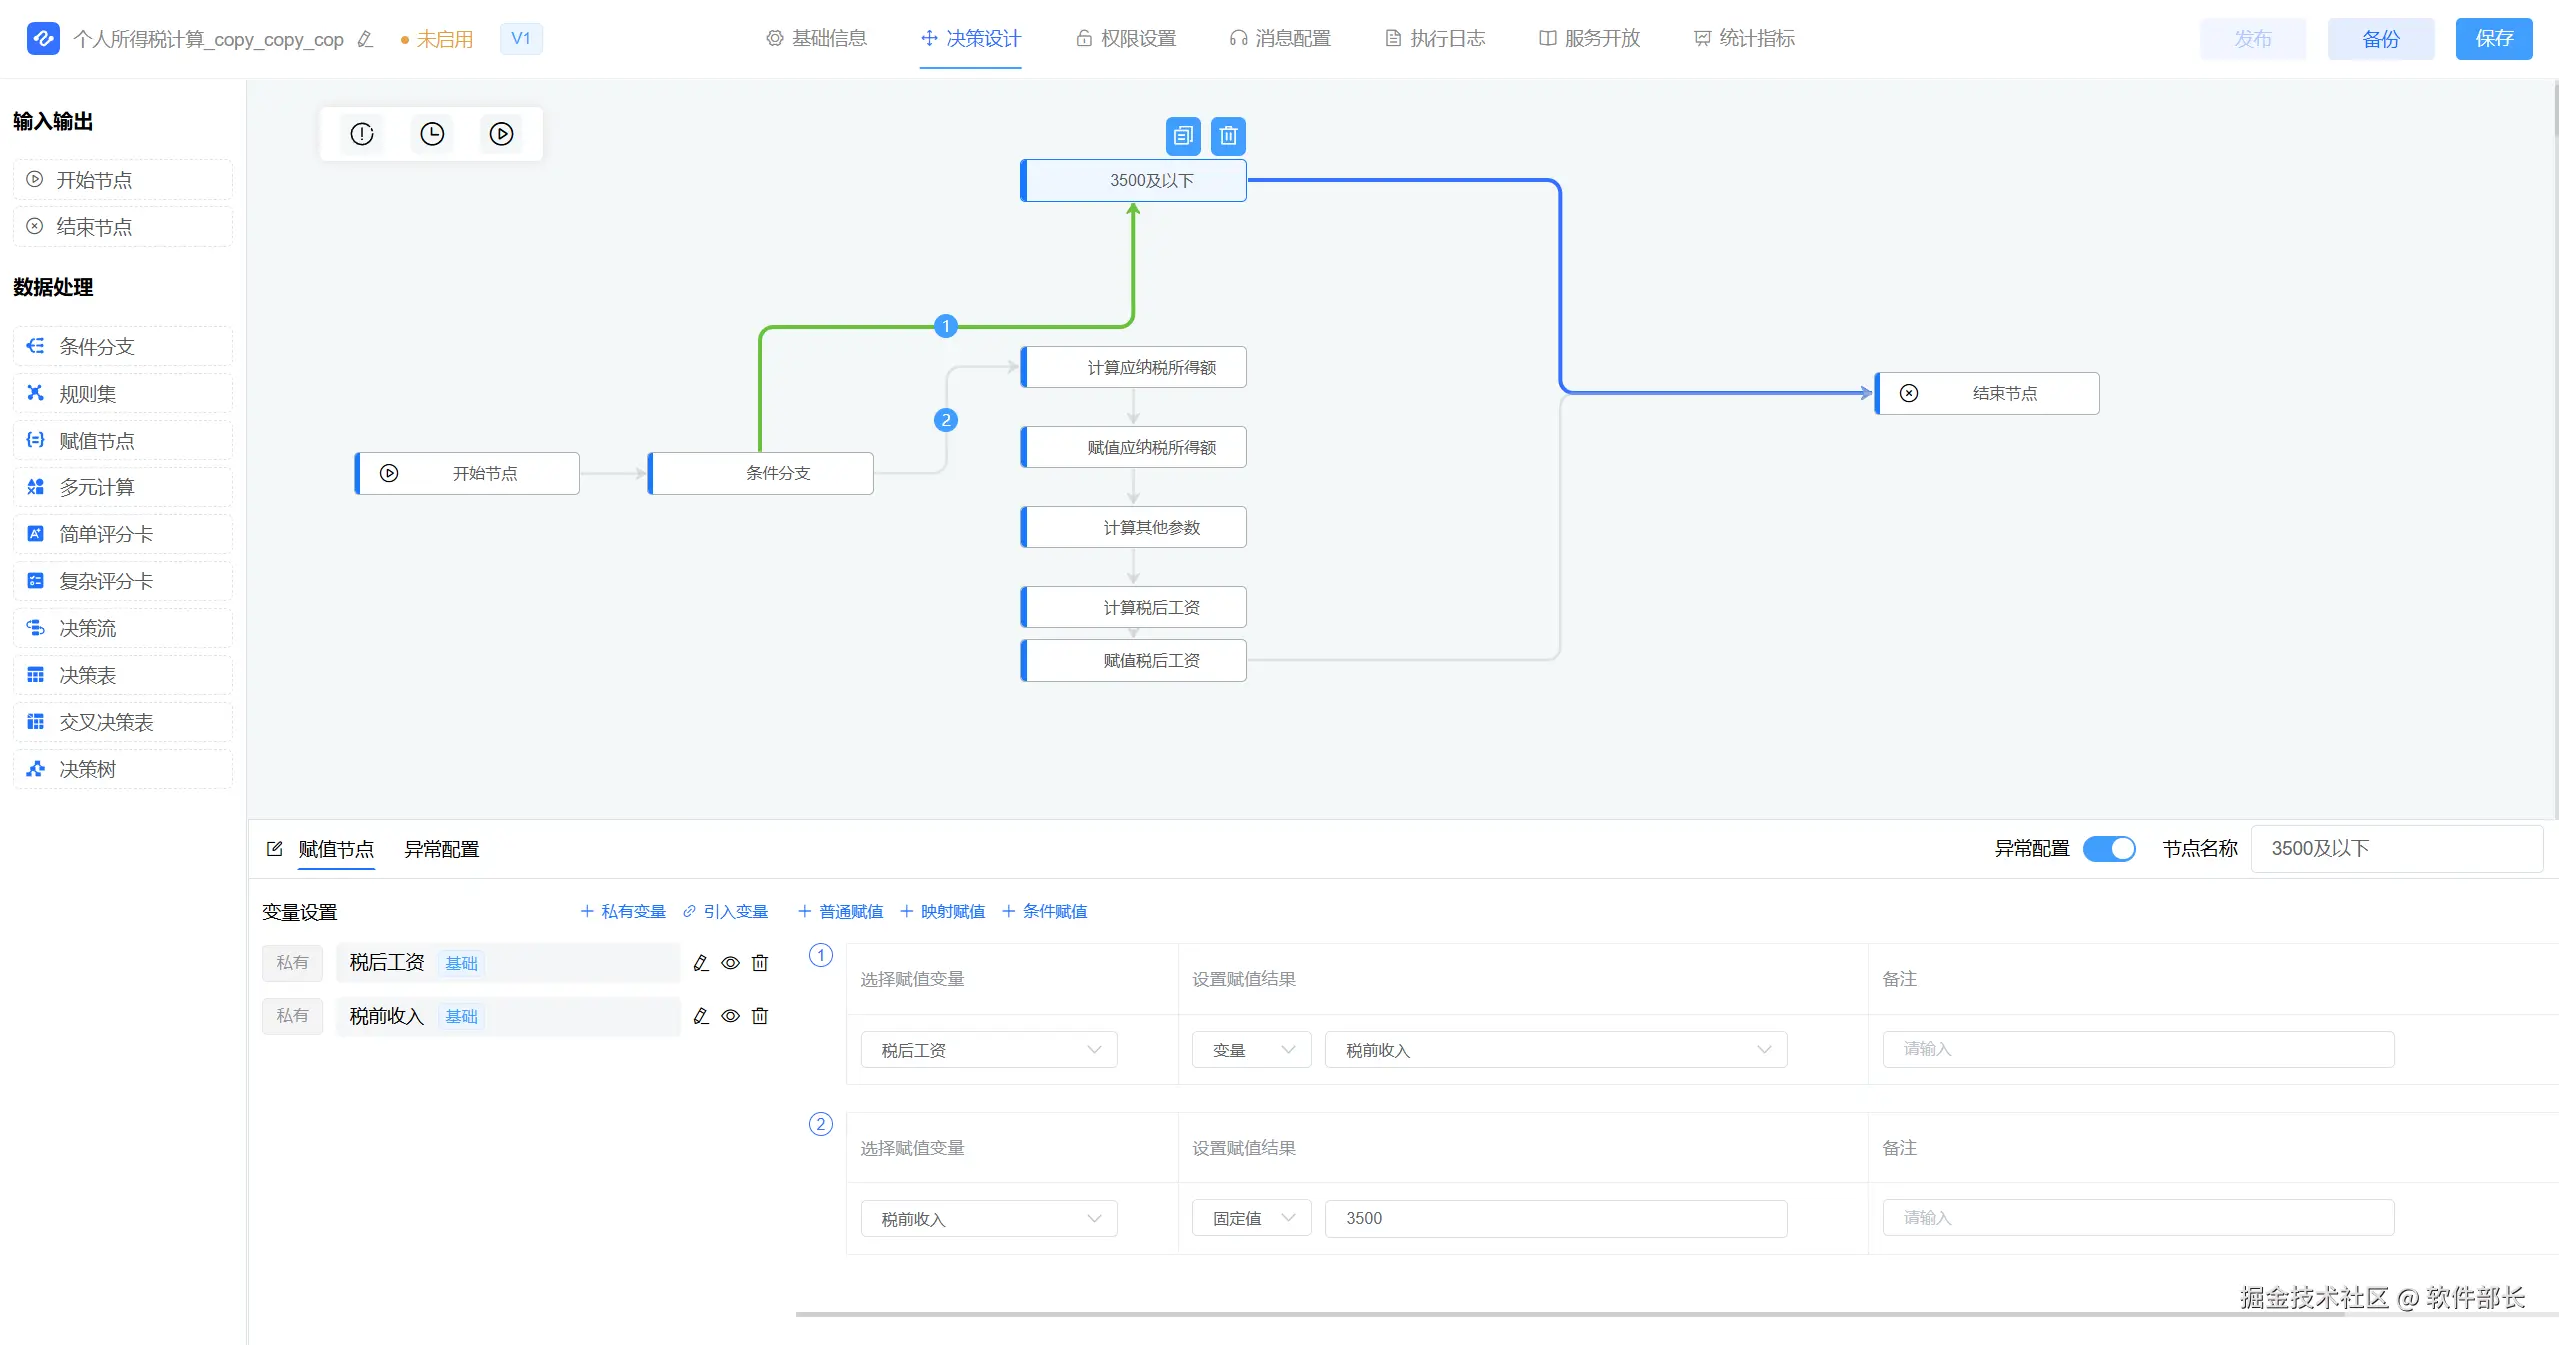Select the 决策树 component icon in sidebar
2559x1345 pixels.
[36, 769]
